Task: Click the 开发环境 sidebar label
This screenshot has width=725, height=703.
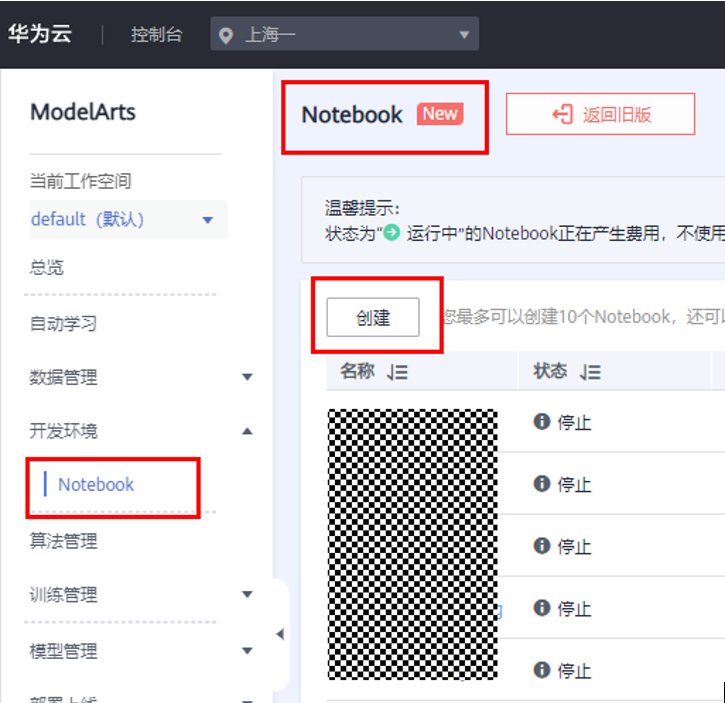Action: point(63,431)
